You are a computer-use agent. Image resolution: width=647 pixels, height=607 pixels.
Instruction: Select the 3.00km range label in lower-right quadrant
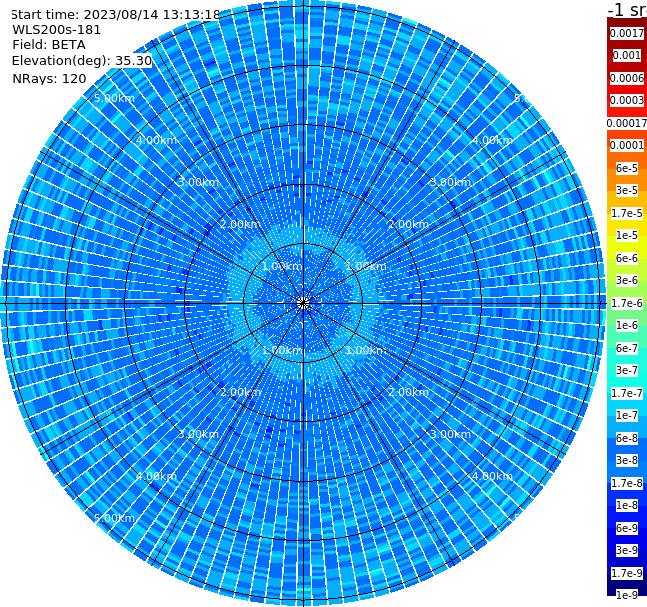click(451, 434)
